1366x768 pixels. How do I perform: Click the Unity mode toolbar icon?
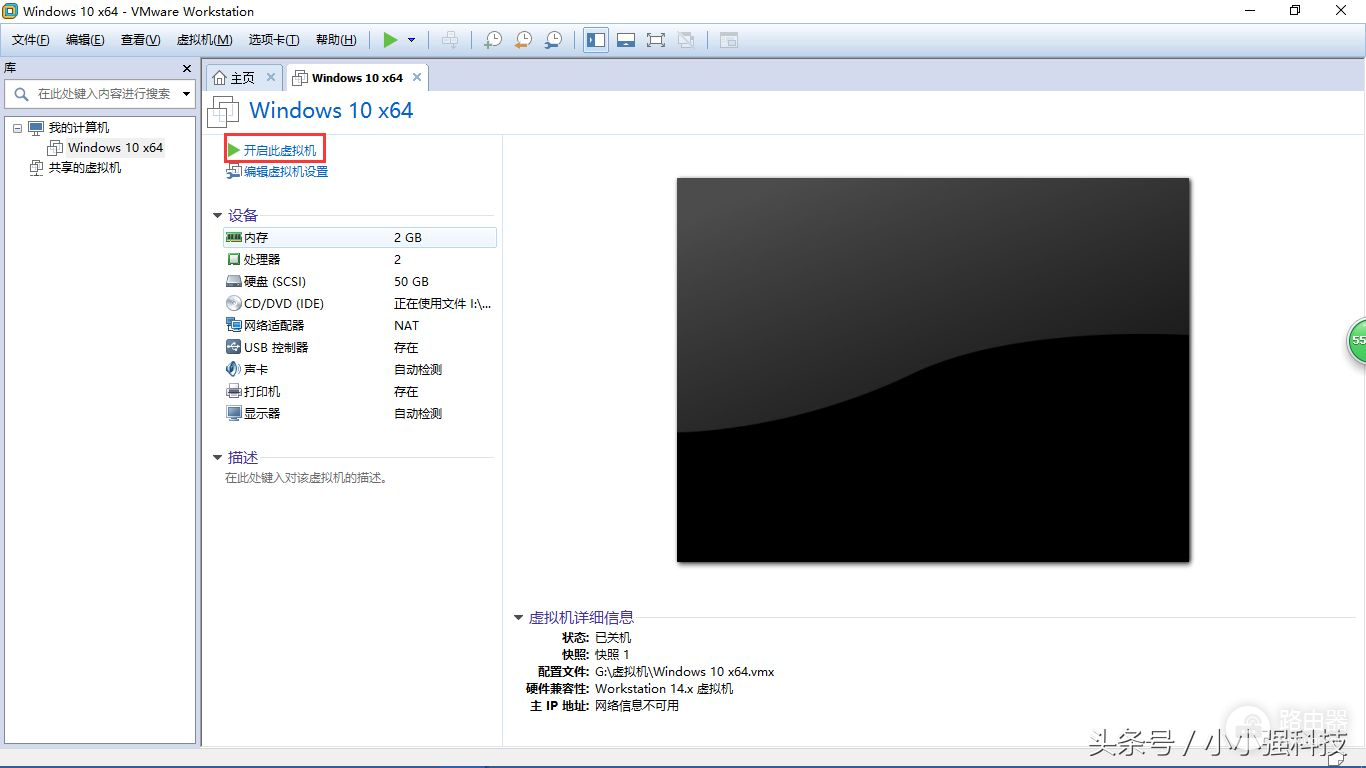[686, 40]
